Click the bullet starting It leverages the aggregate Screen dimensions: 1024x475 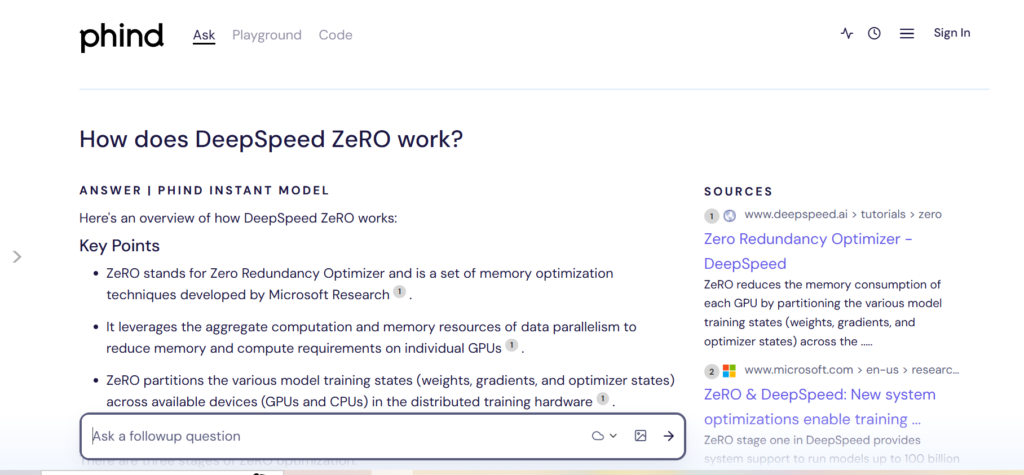pyautogui.click(x=372, y=337)
